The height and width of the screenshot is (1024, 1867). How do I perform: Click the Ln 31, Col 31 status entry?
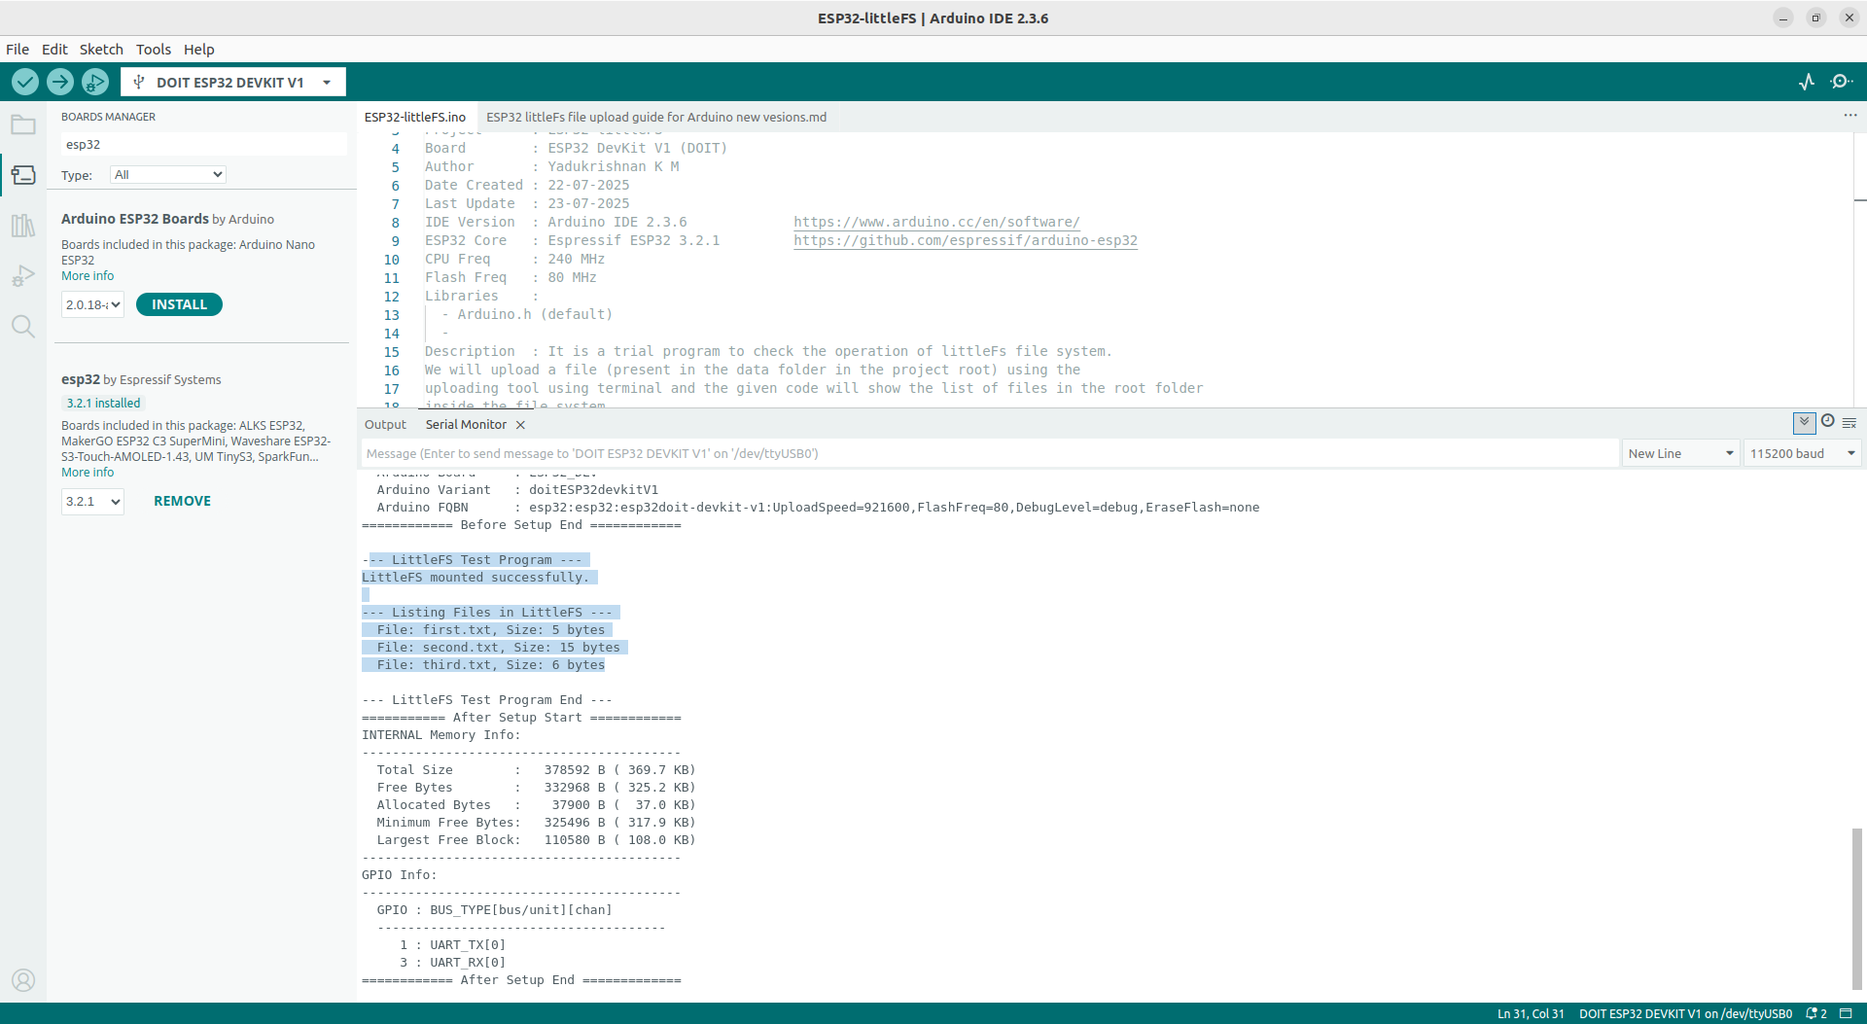point(1530,1014)
